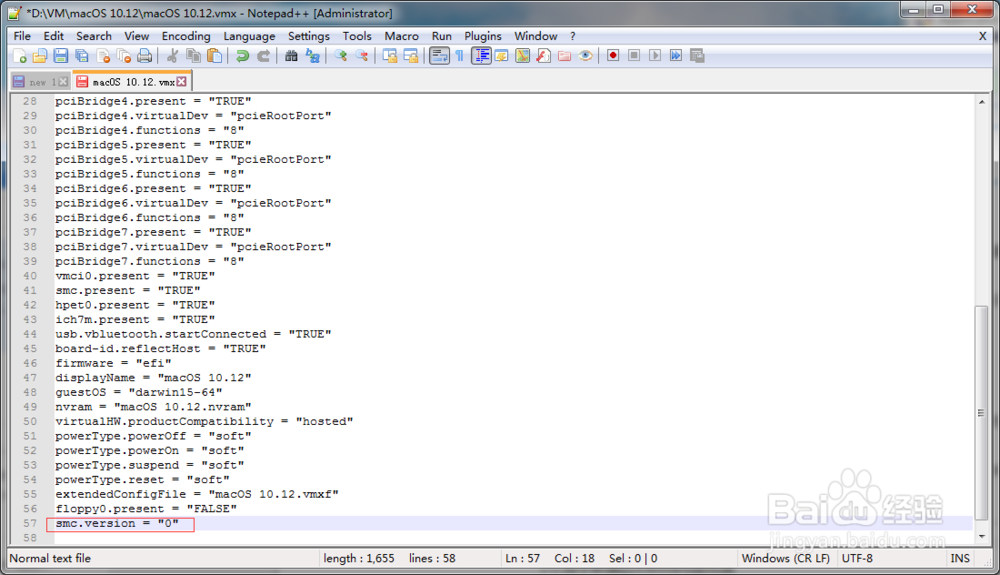Open Replace dialog icon
This screenshot has width=1000, height=575.
(x=312, y=56)
